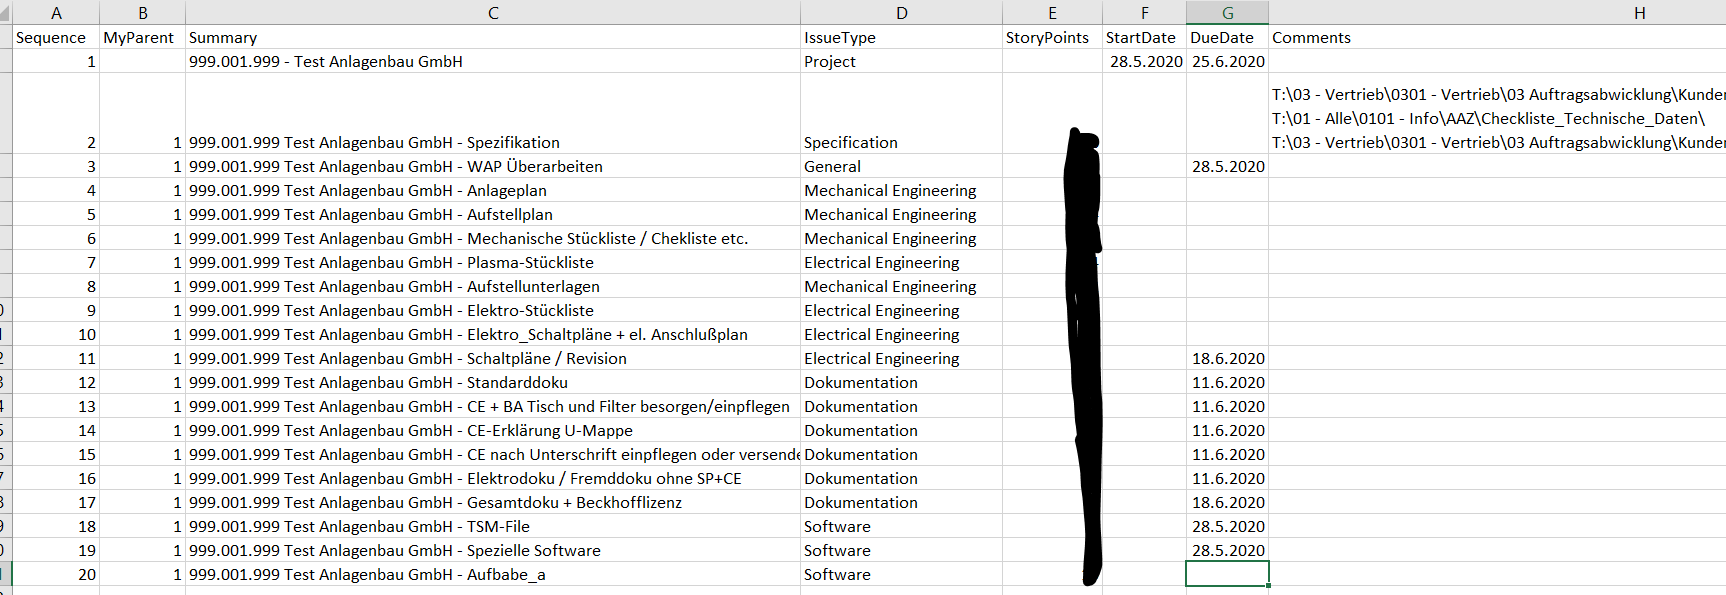Click the 'StartDate' header cell
The width and height of the screenshot is (1726, 595).
1144,37
